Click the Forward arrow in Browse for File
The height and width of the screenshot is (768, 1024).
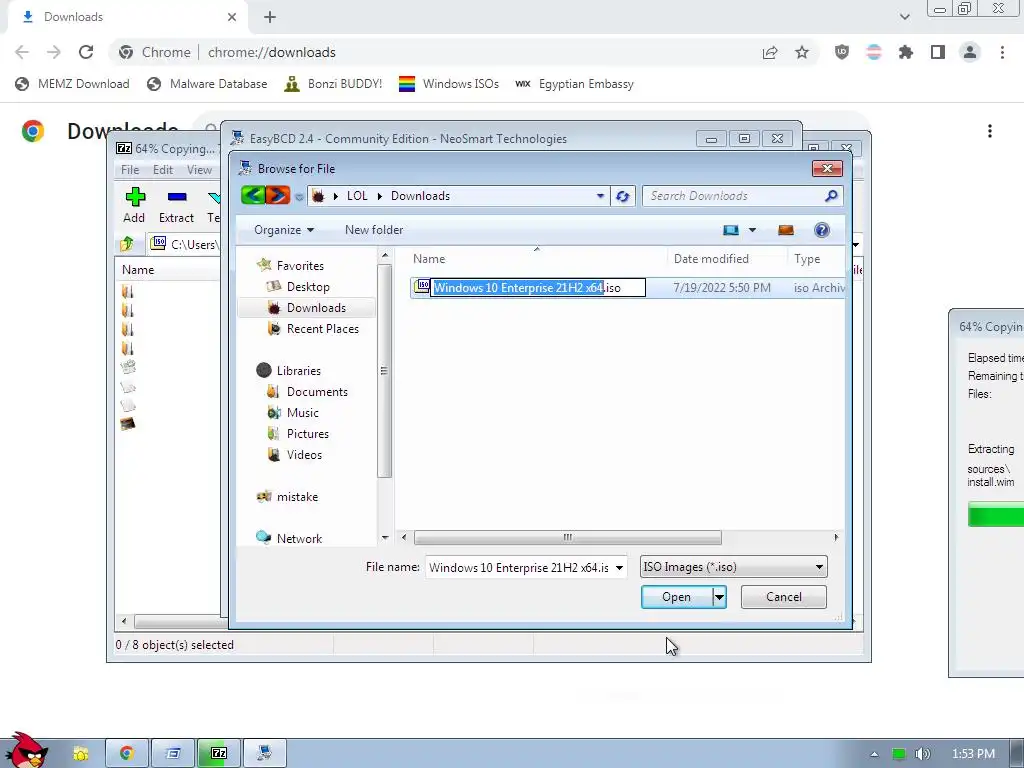278,195
